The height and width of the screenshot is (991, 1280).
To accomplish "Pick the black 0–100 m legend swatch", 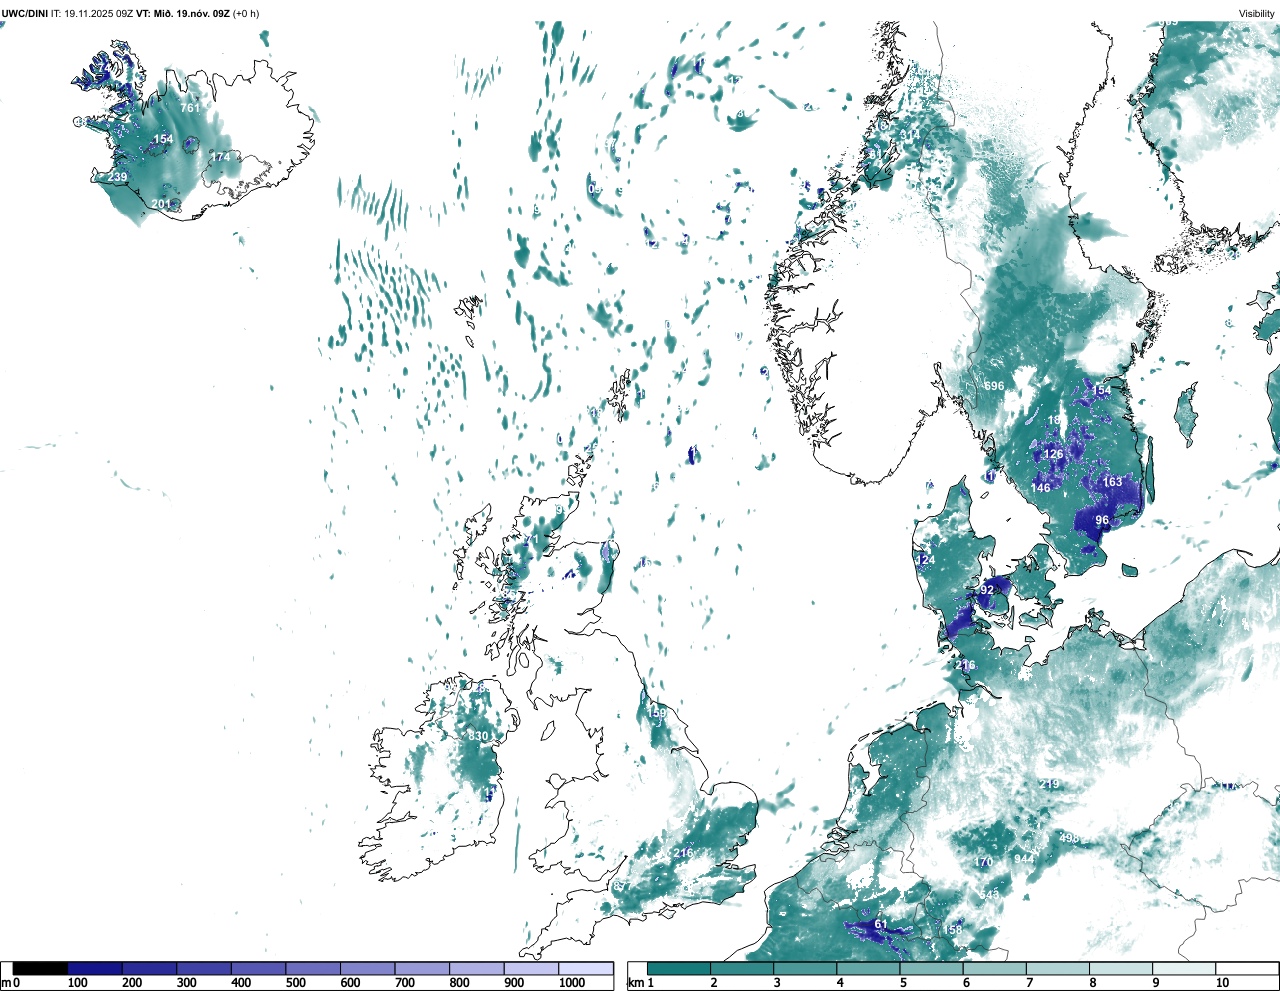I will point(40,968).
